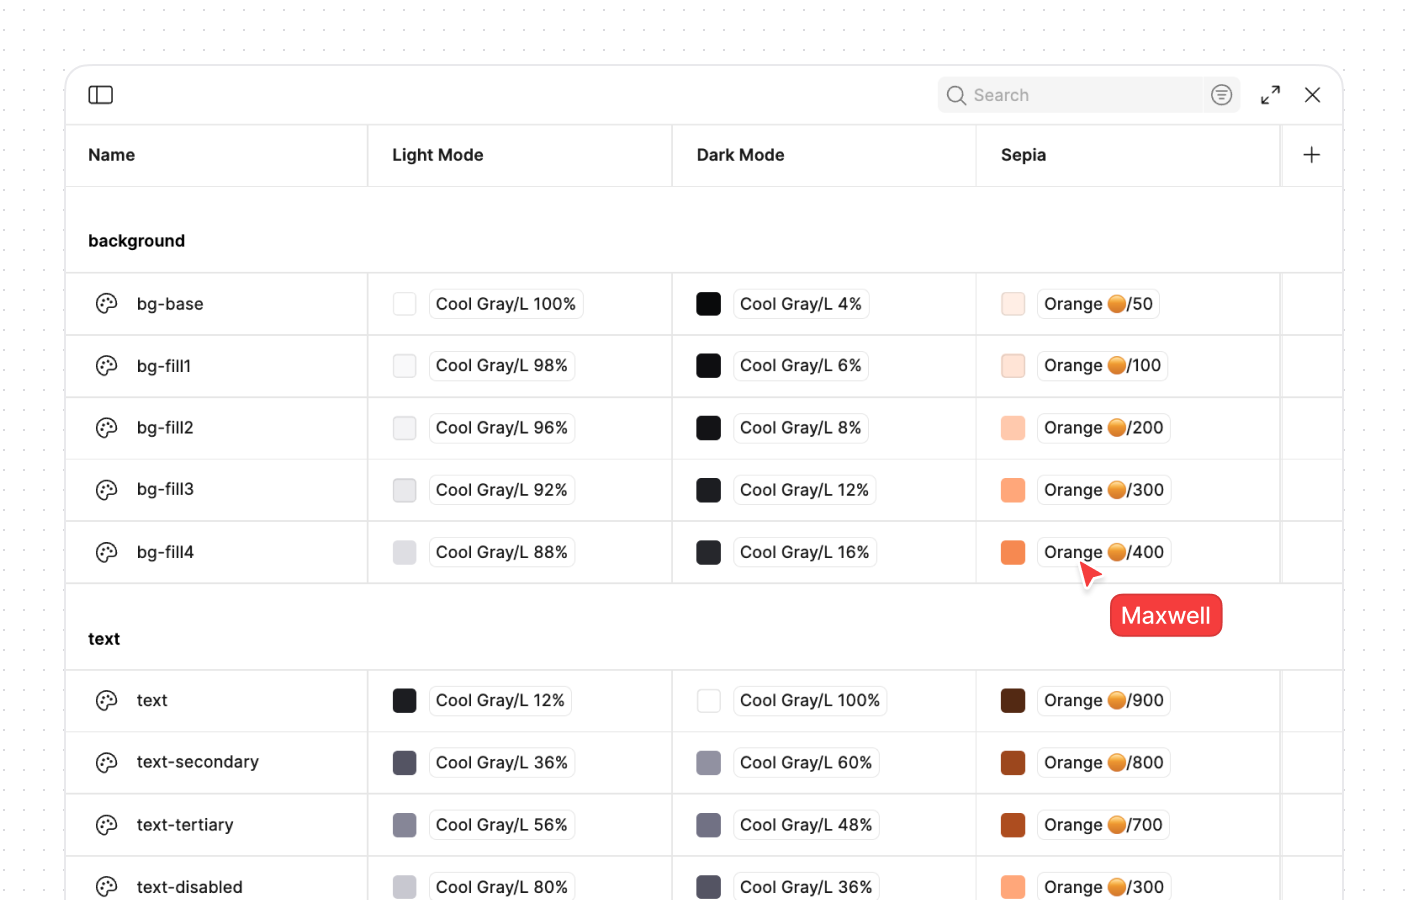Add a new mode with the plus button
The width and height of the screenshot is (1408, 900).
[x=1311, y=155]
